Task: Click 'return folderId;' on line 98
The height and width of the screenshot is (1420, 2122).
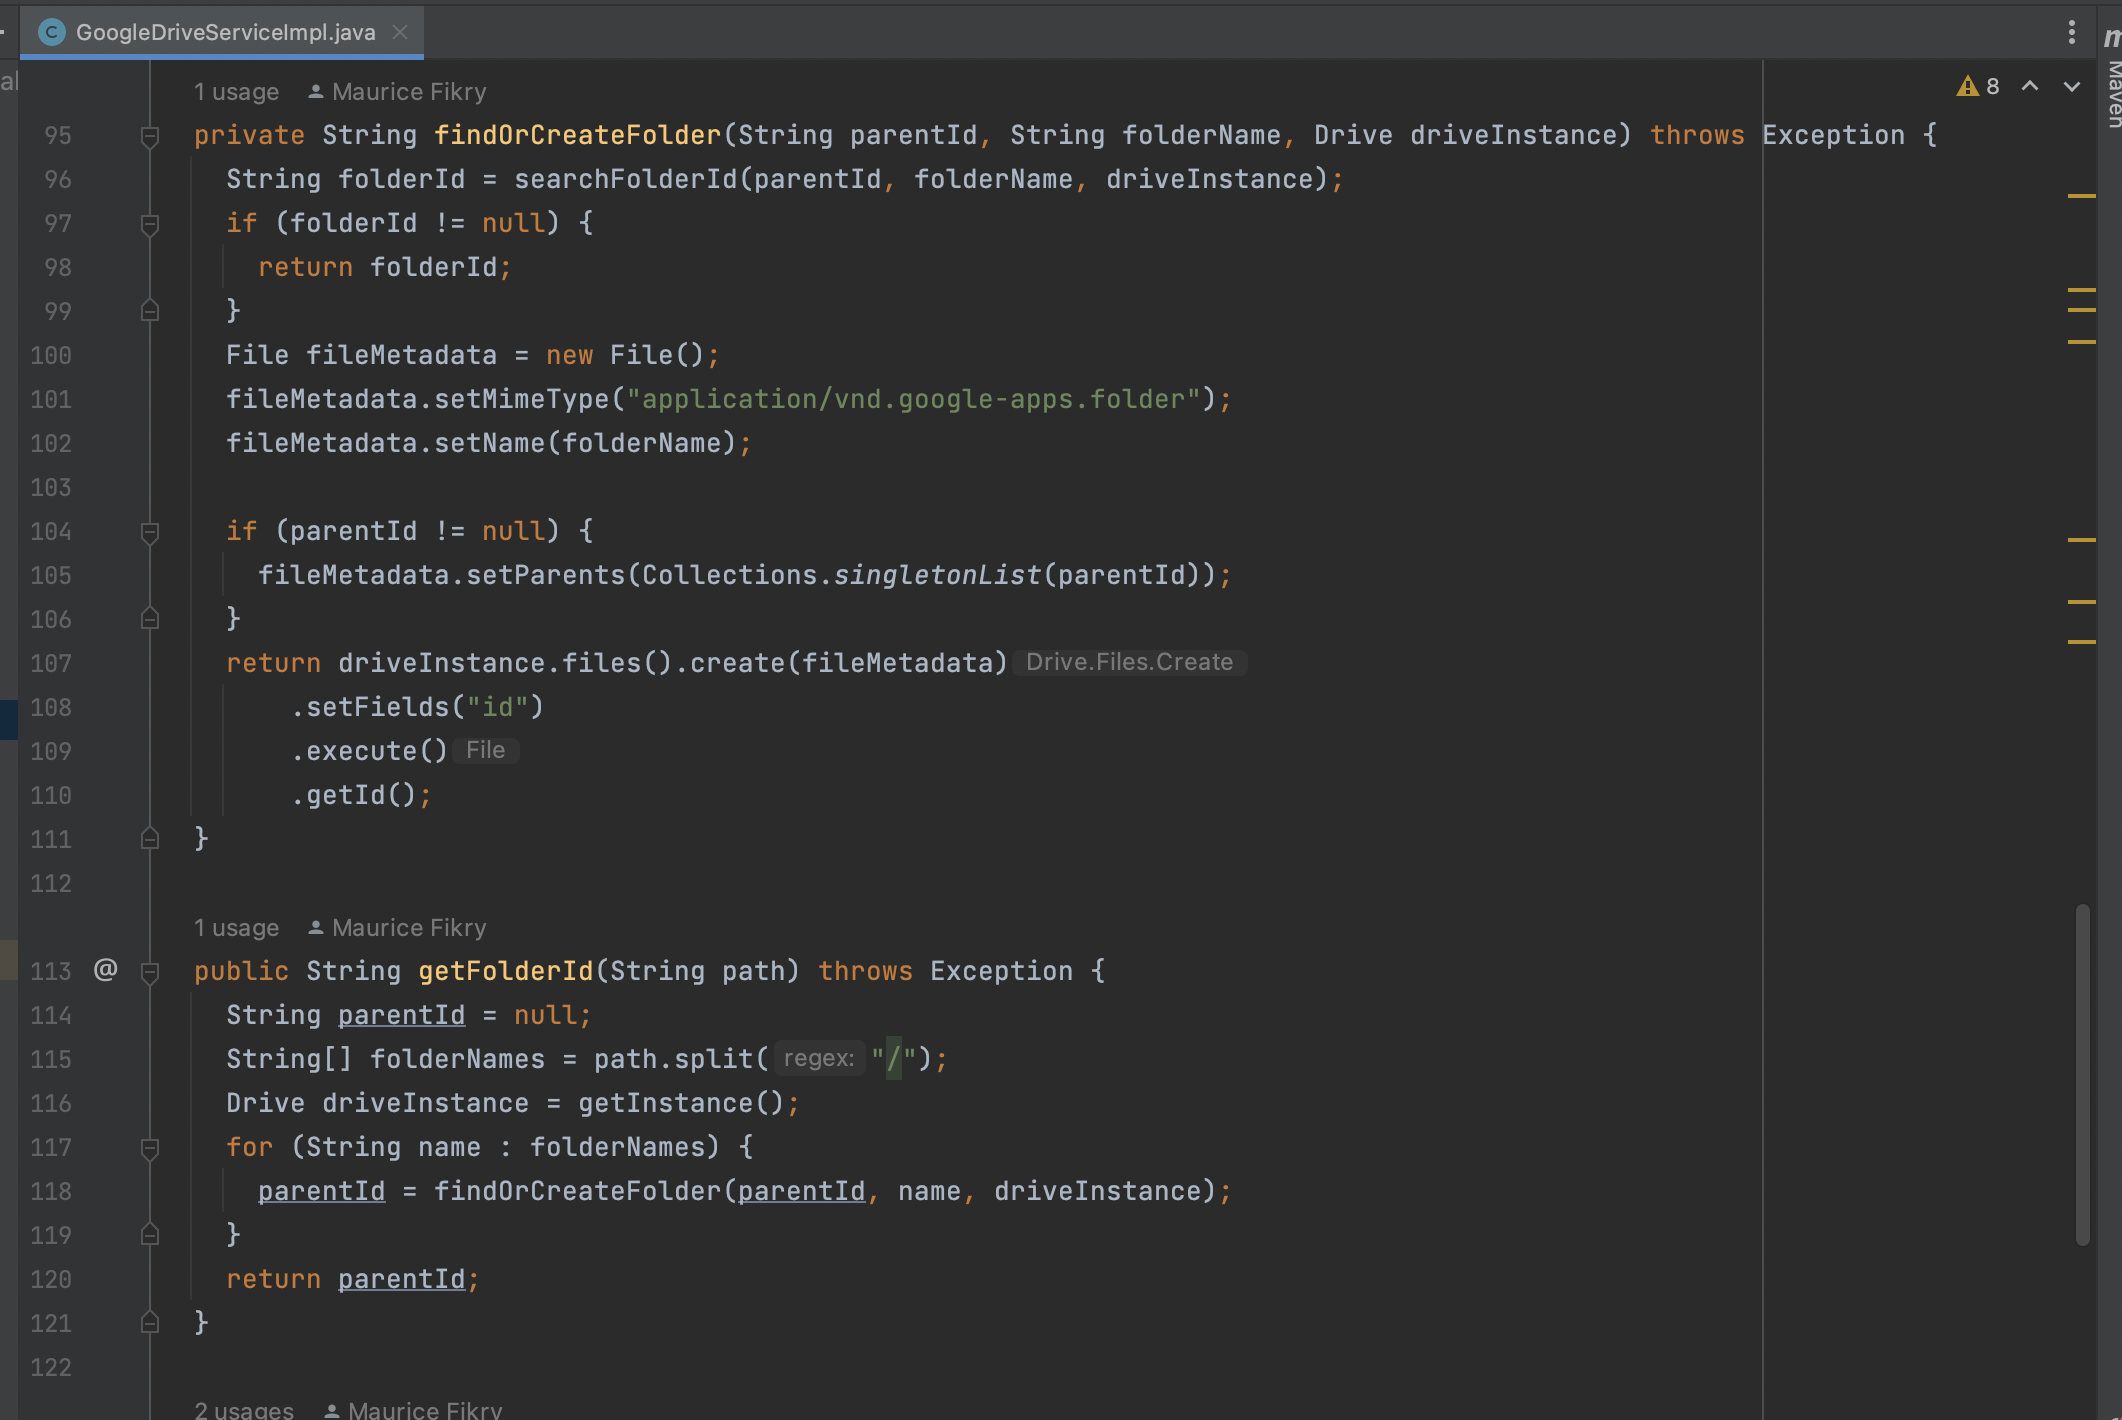Action: (x=384, y=267)
